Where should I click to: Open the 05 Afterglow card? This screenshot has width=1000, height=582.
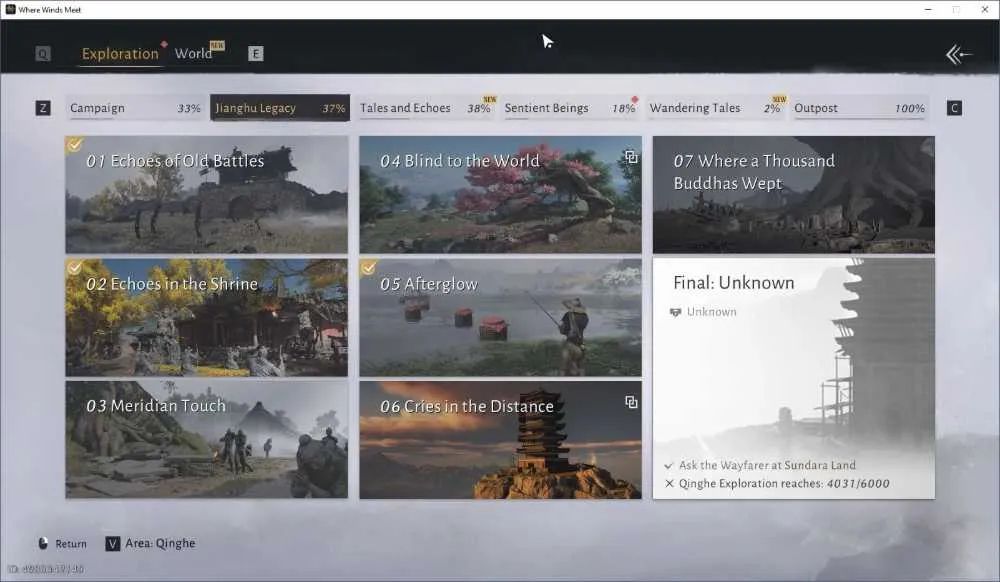click(501, 317)
